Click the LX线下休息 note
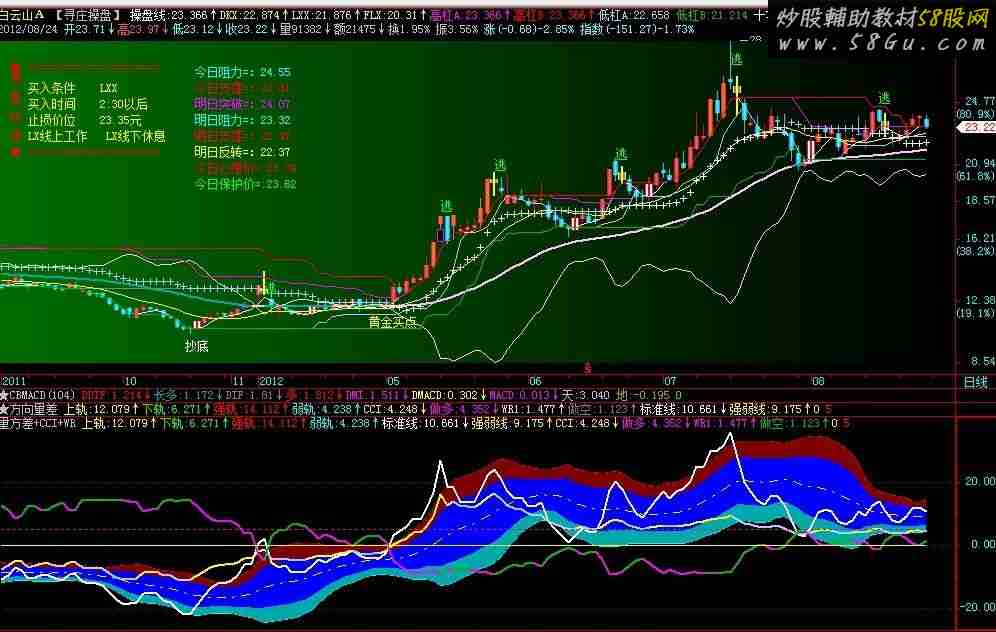The height and width of the screenshot is (632, 996). pyautogui.click(x=135, y=136)
